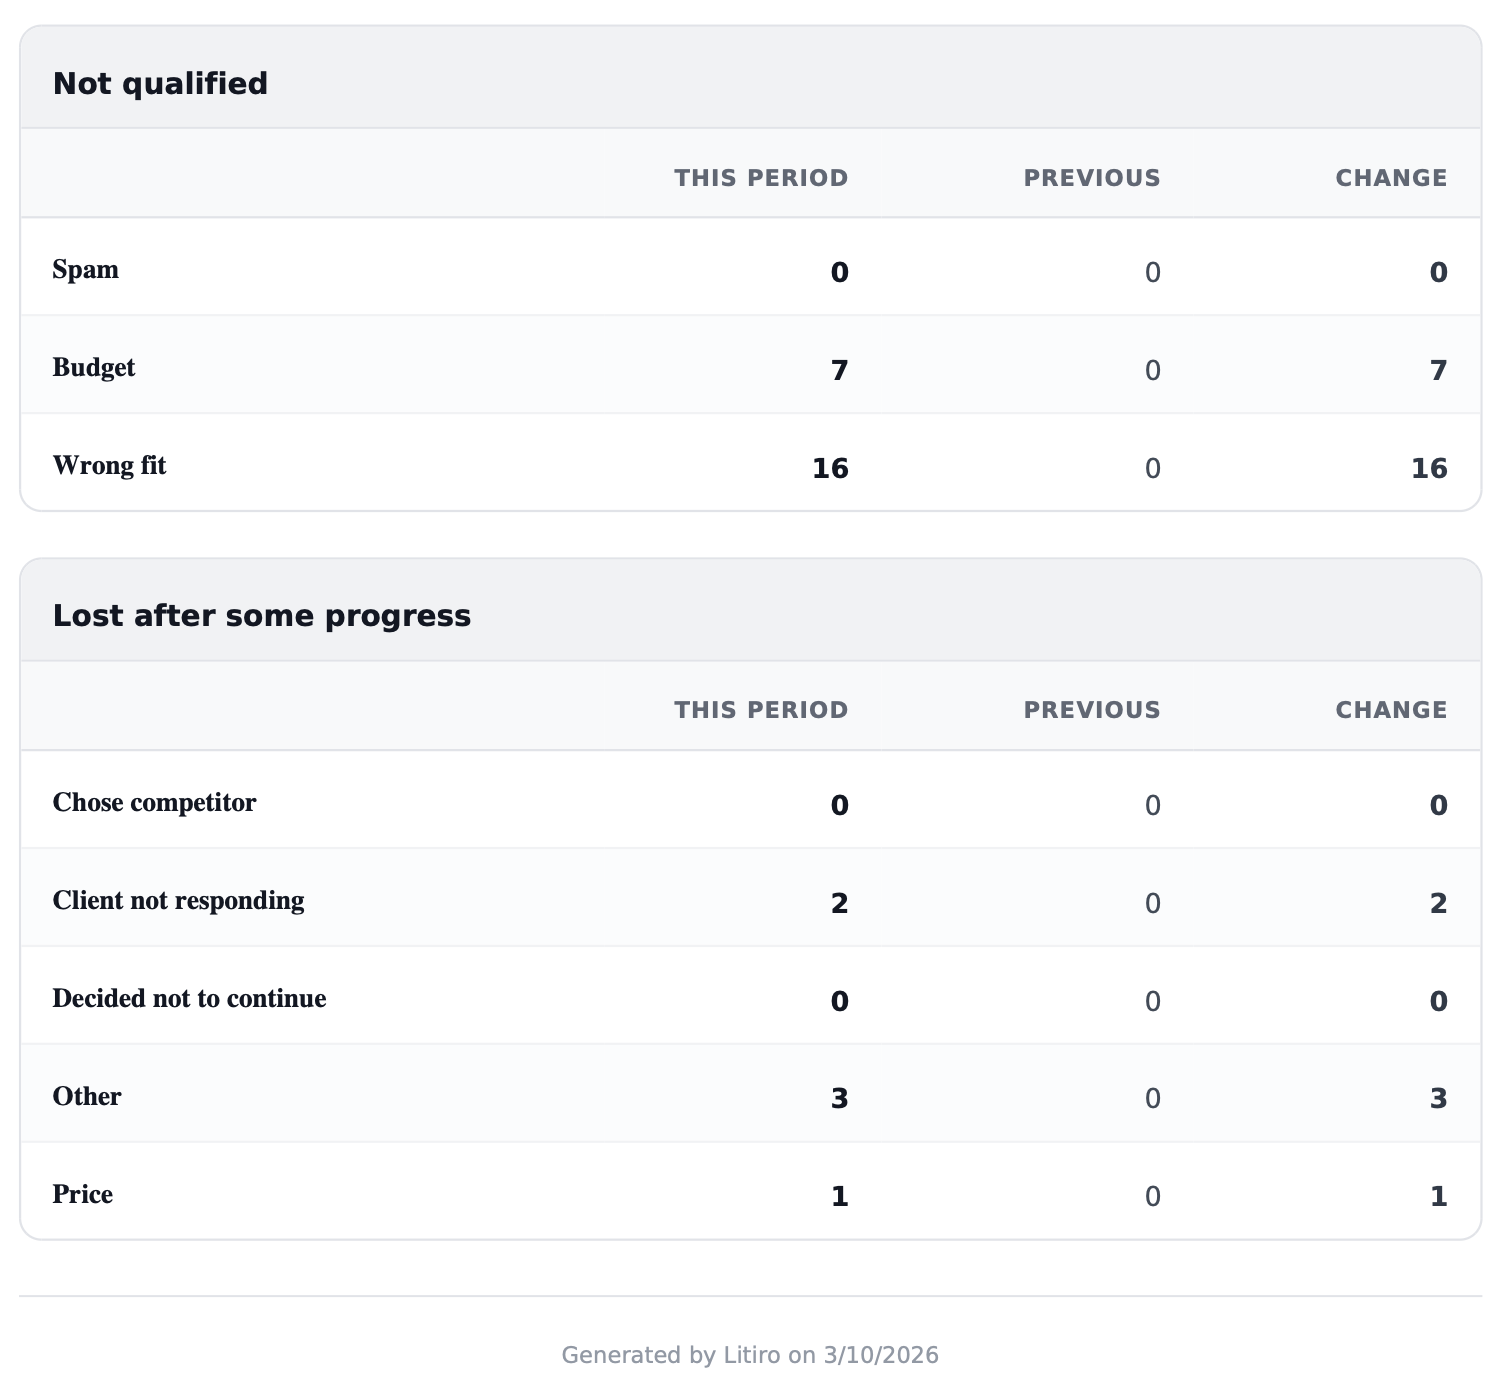Click the Other row's This Period value 3
Viewport: 1512px width, 1394px height.
(839, 1099)
